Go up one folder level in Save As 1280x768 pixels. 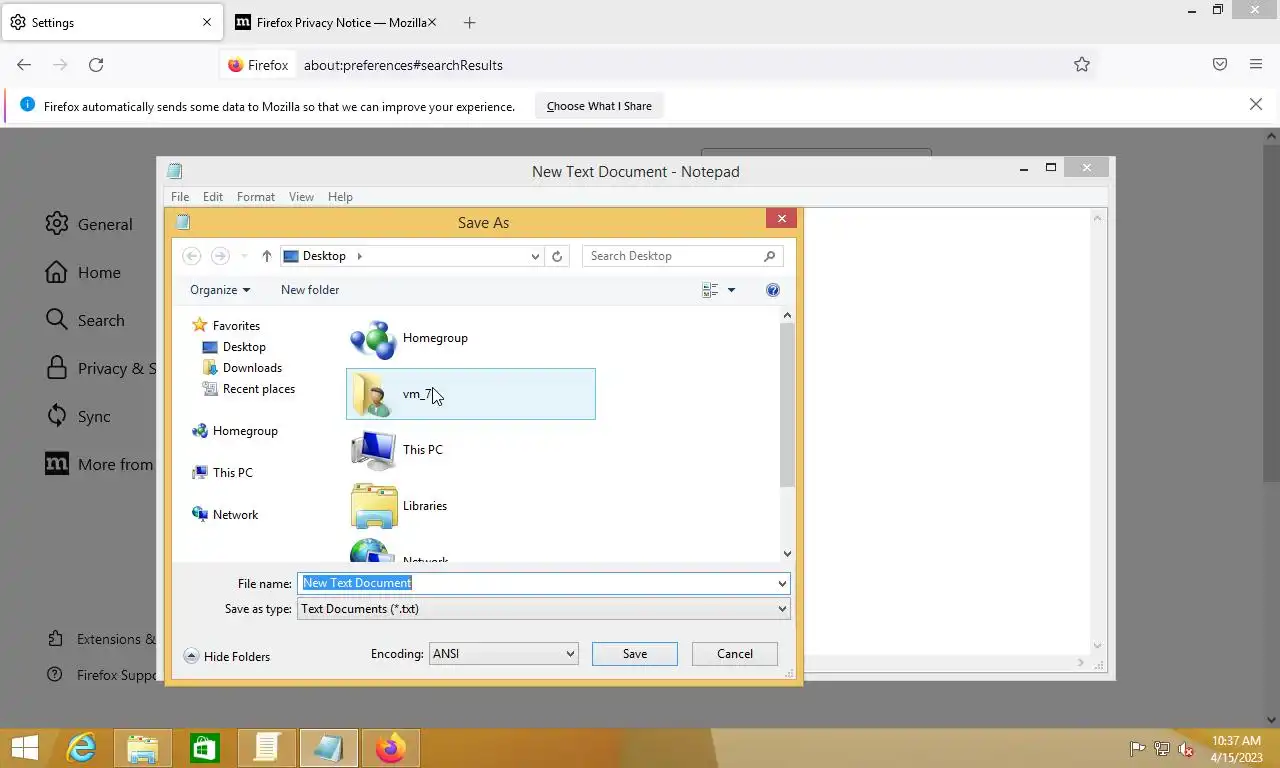point(266,256)
